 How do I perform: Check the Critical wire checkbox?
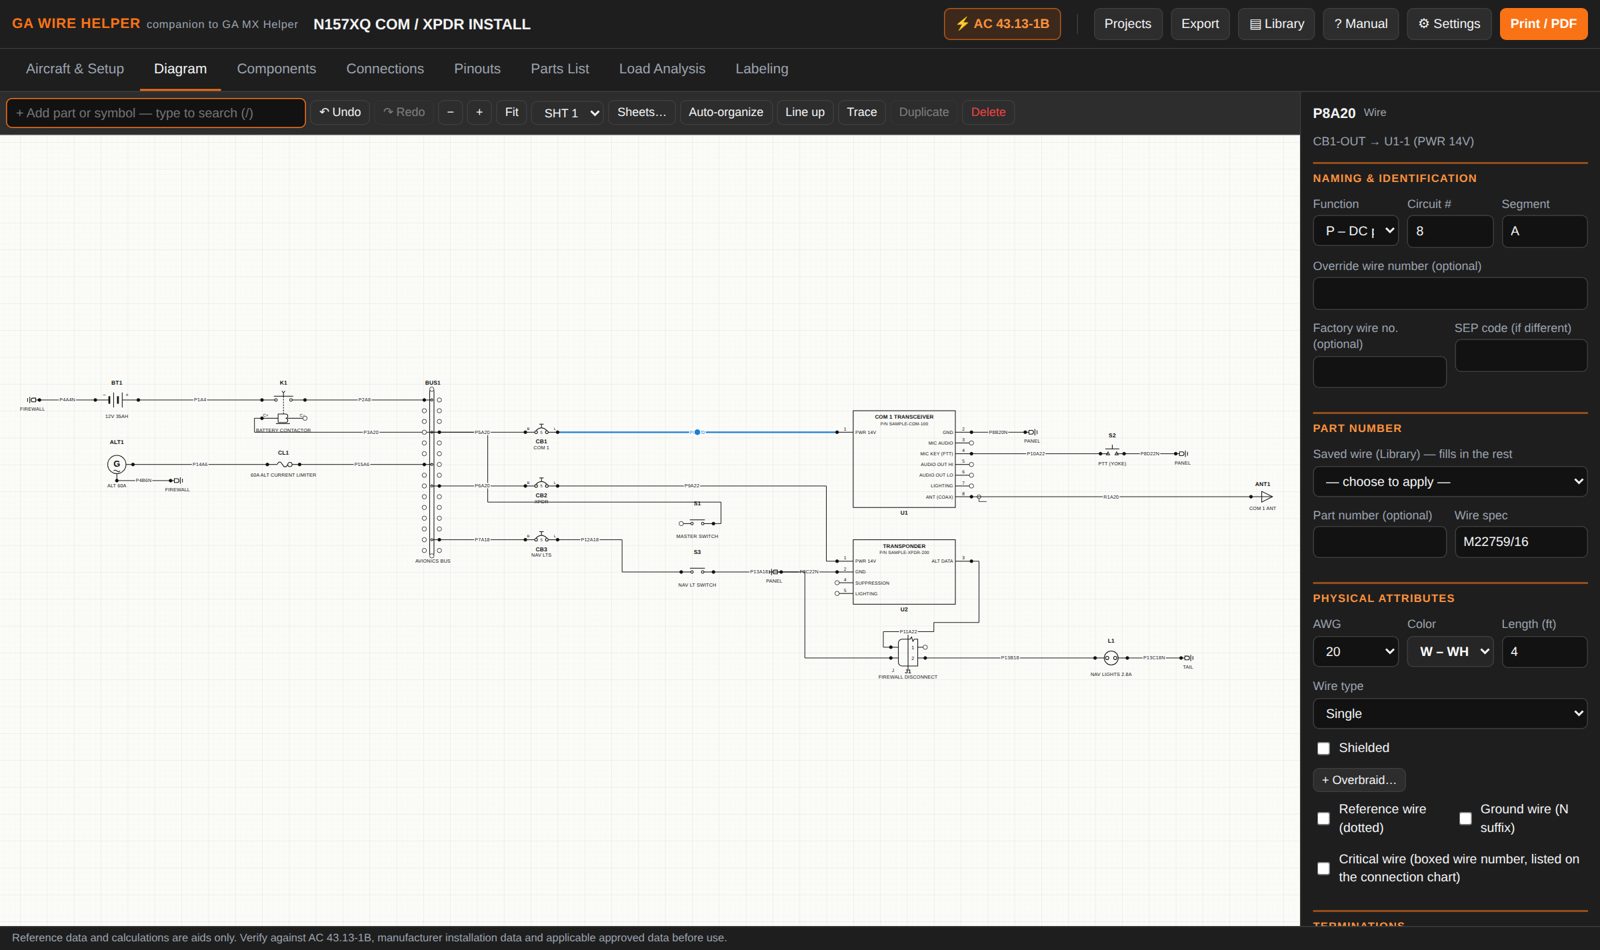1323,868
